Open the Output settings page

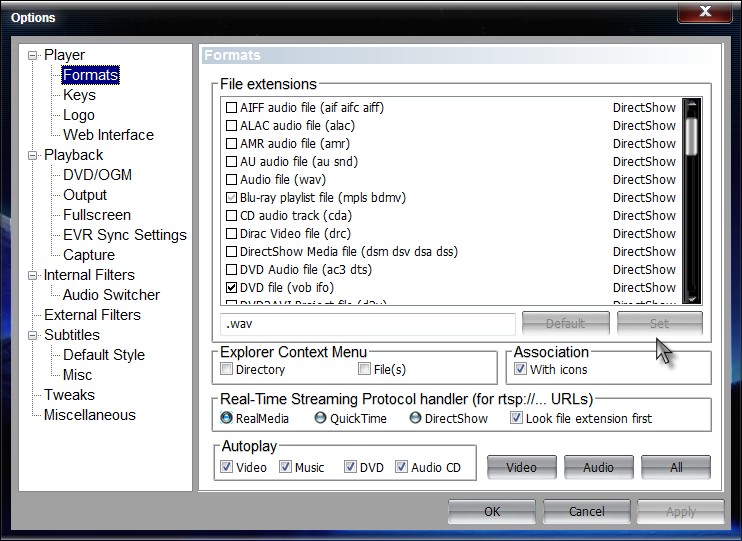[85, 195]
